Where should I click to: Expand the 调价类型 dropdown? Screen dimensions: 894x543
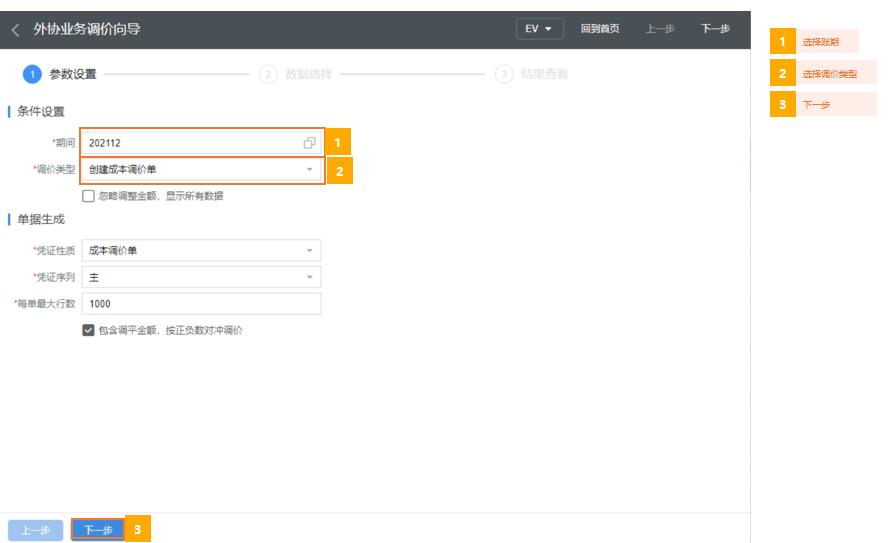202,169
